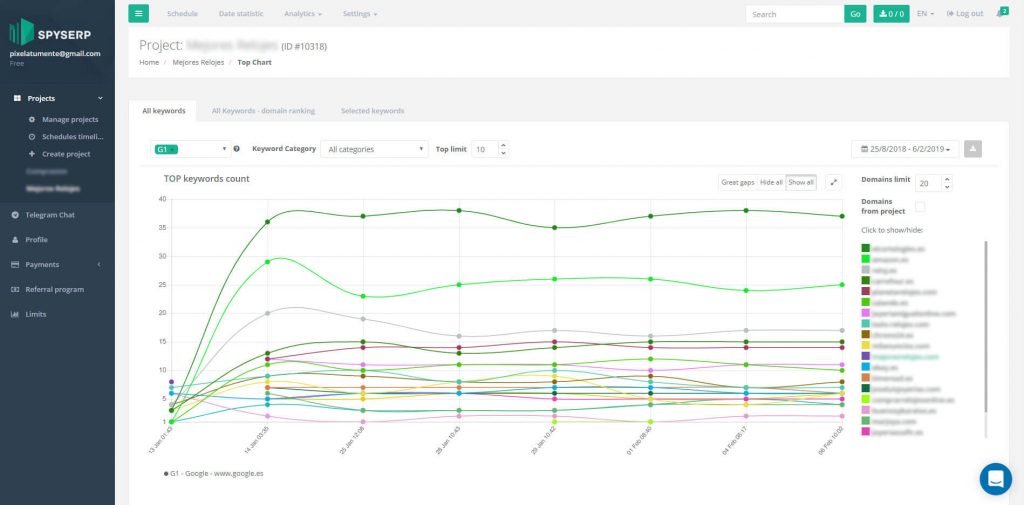
Task: Toggle G1 Google series in chart legend
Action: [214, 473]
